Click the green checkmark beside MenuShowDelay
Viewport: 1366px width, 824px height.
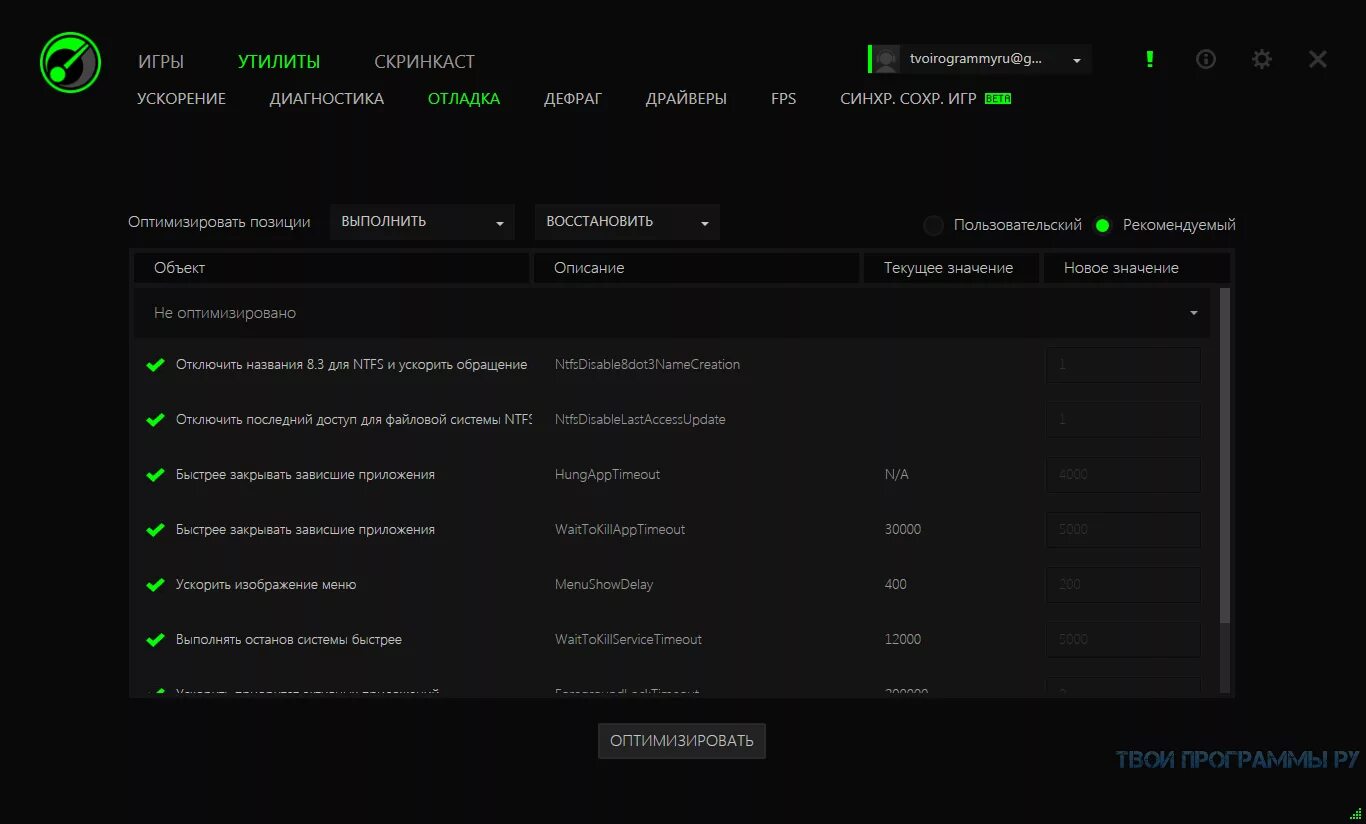click(155, 585)
